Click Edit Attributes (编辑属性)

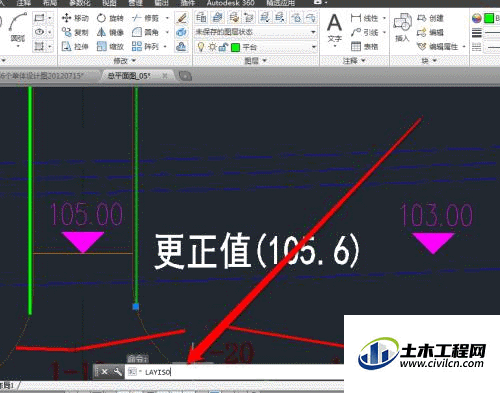pos(438,47)
